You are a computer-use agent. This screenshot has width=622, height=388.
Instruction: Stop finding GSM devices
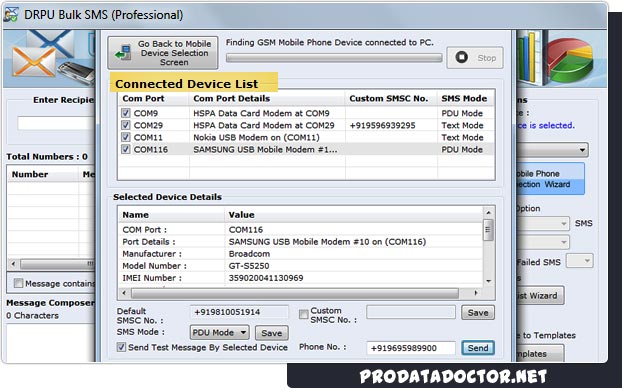tap(475, 58)
